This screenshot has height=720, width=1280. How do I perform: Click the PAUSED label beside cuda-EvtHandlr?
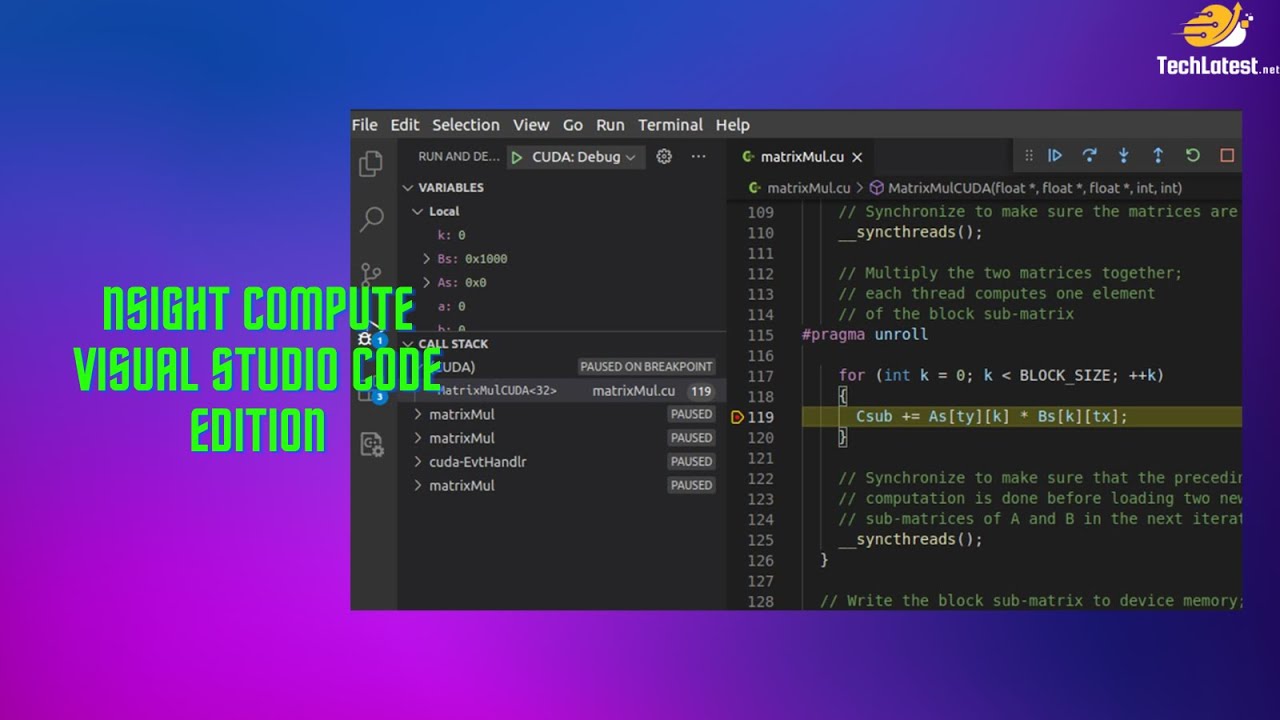[692, 462]
